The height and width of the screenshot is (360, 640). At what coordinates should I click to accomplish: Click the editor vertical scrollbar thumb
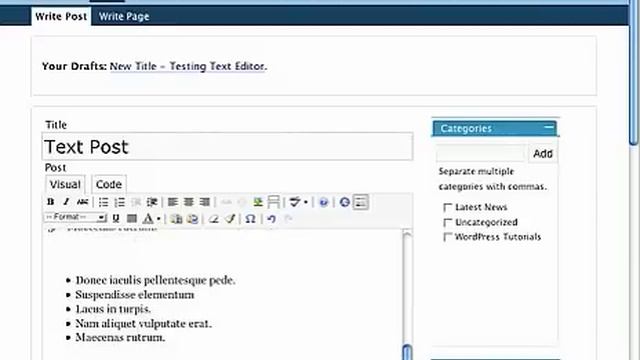(x=407, y=352)
